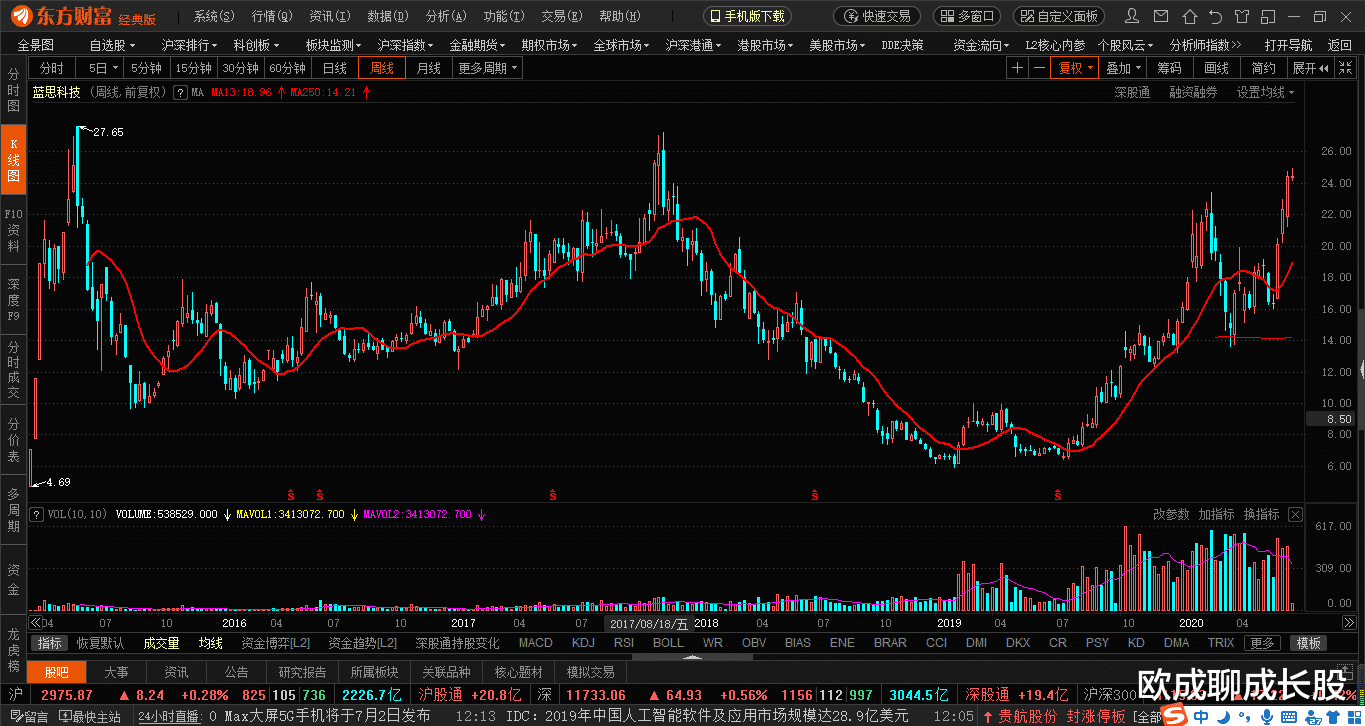Toggle 筹码 chip distribution
Viewport: 1365px width, 726px height.
1169,68
